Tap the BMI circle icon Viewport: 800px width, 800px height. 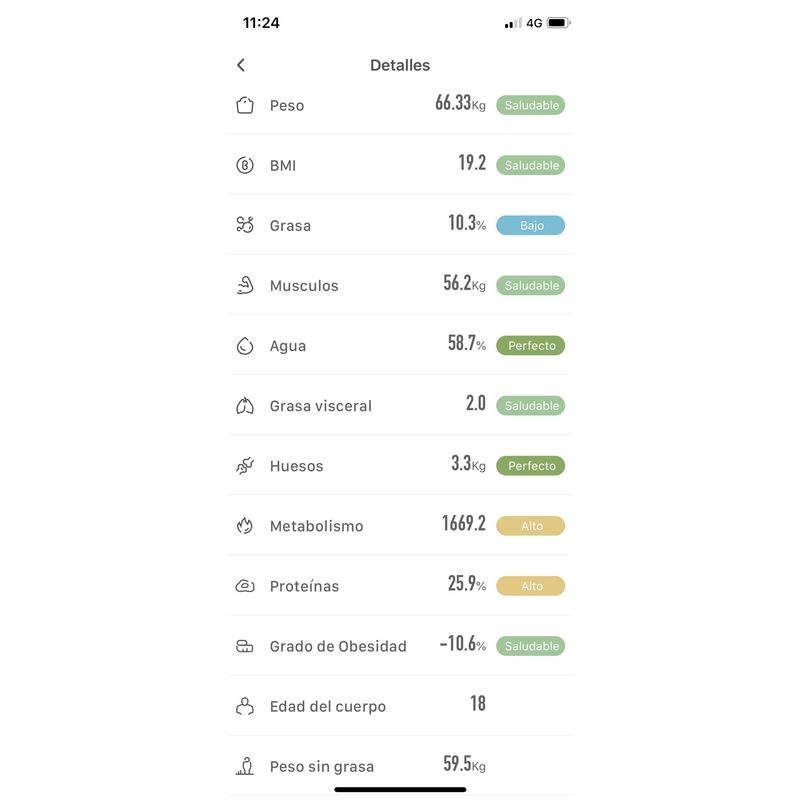pos(245,165)
